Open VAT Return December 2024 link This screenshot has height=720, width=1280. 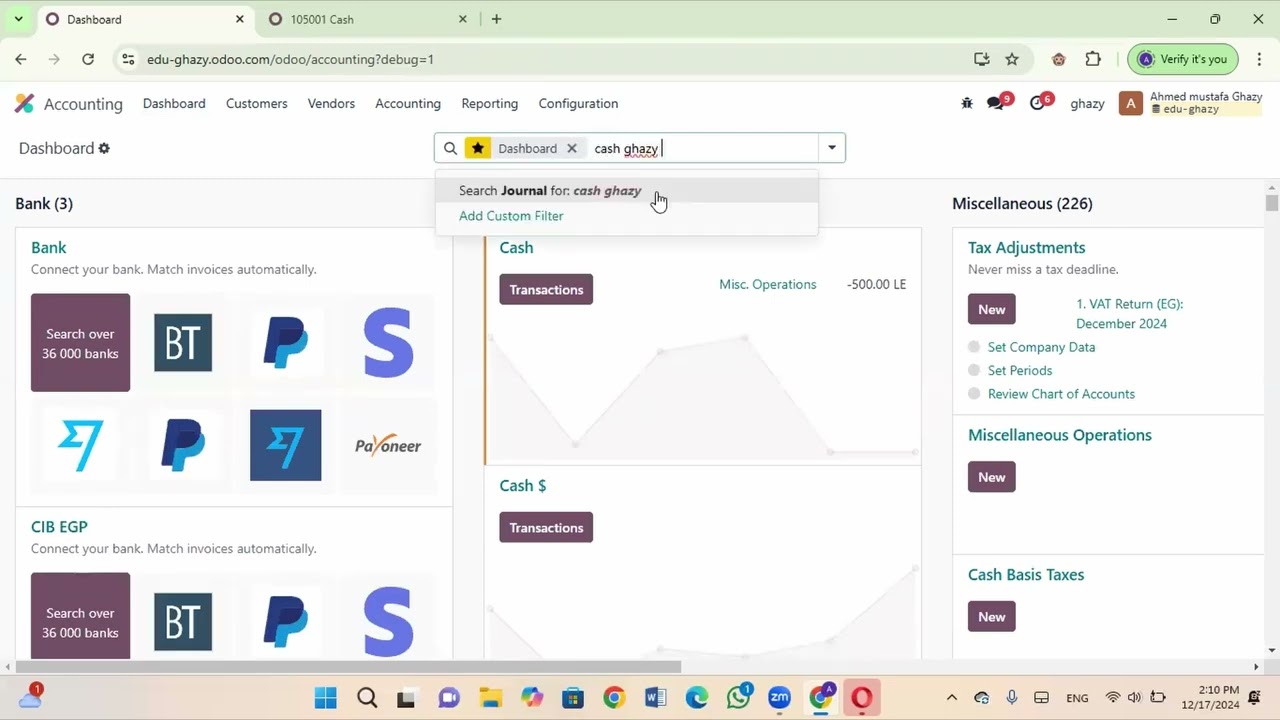click(x=1129, y=313)
